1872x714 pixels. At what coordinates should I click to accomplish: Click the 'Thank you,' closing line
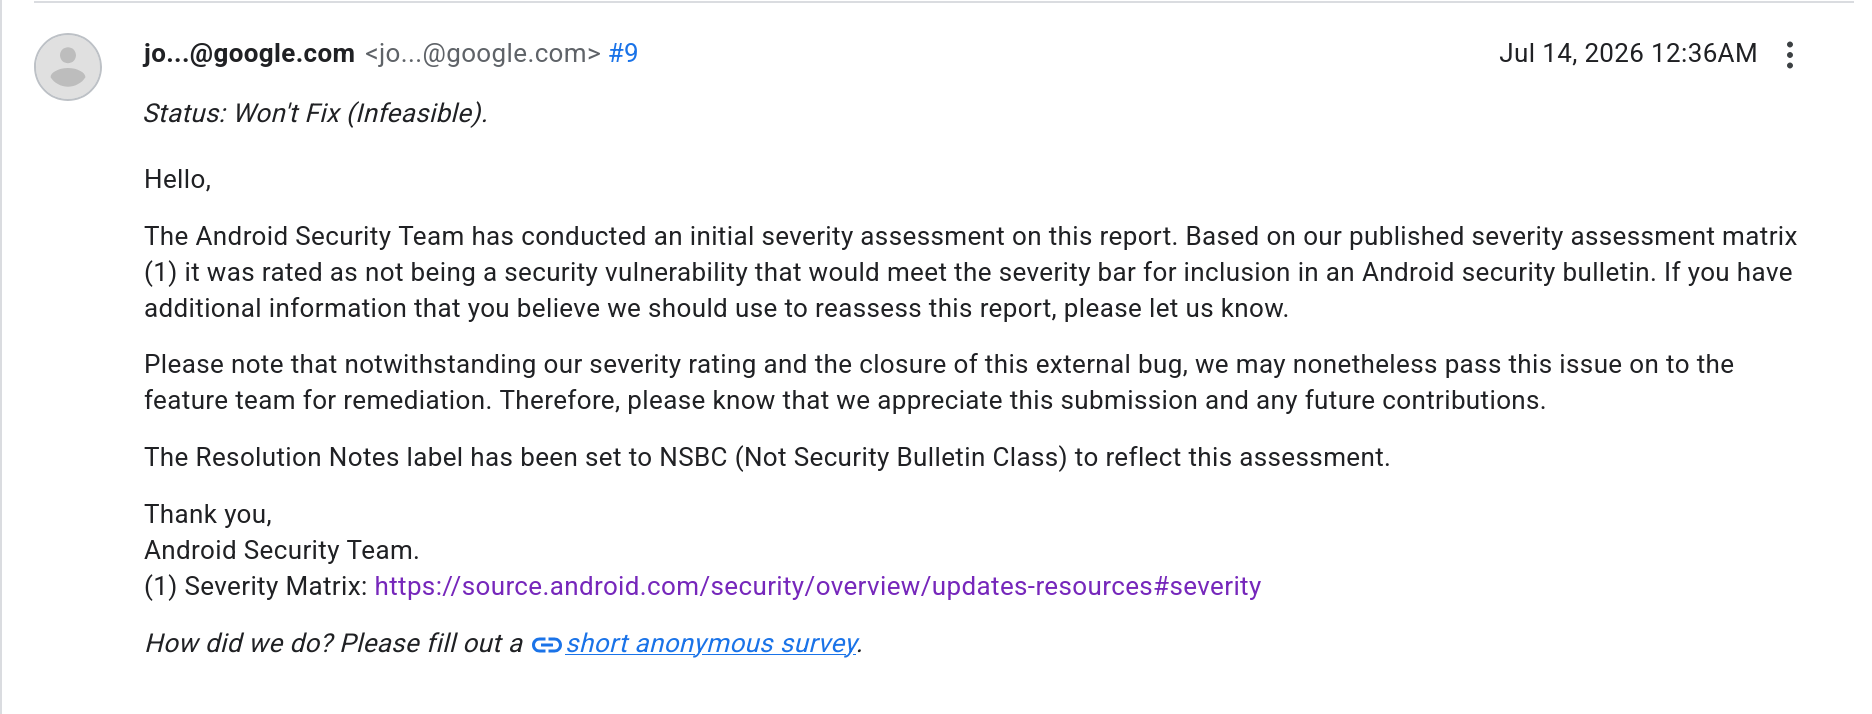click(208, 514)
